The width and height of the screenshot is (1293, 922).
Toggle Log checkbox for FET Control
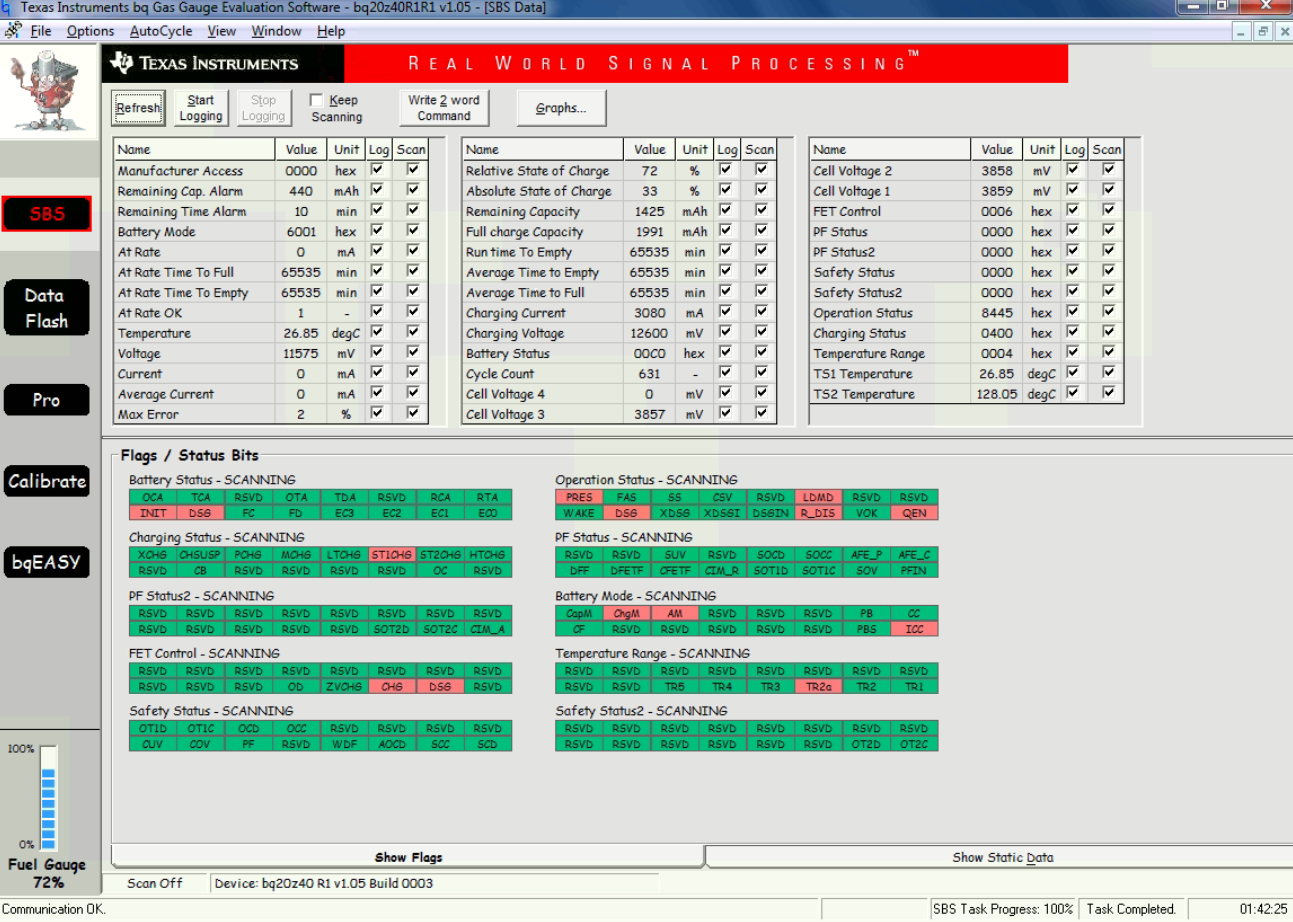pos(1074,211)
